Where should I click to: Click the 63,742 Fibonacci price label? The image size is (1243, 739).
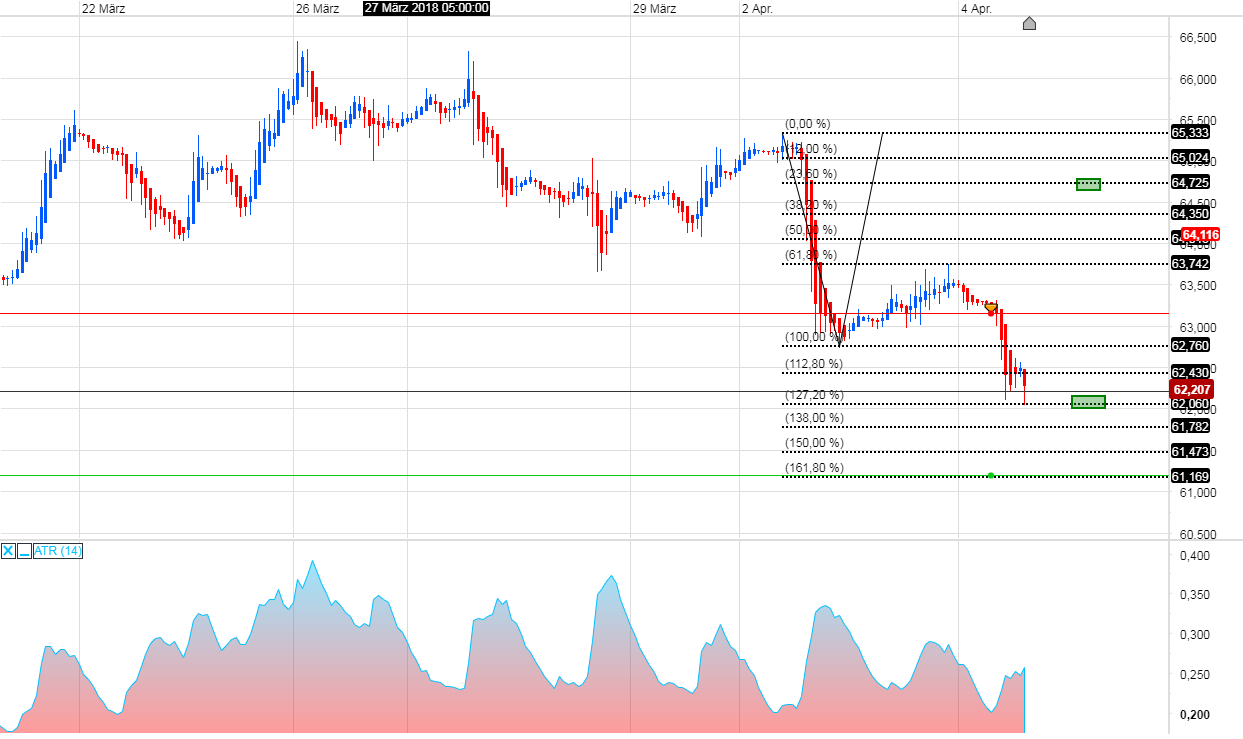(x=1190, y=264)
